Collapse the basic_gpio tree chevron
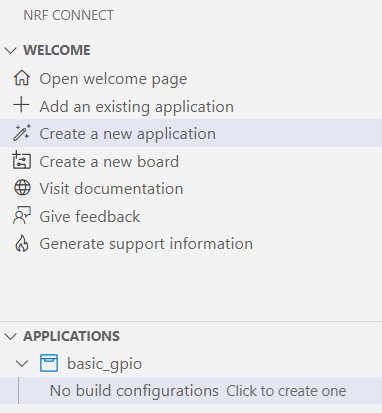Image resolution: width=382 pixels, height=413 pixels. (x=22, y=363)
